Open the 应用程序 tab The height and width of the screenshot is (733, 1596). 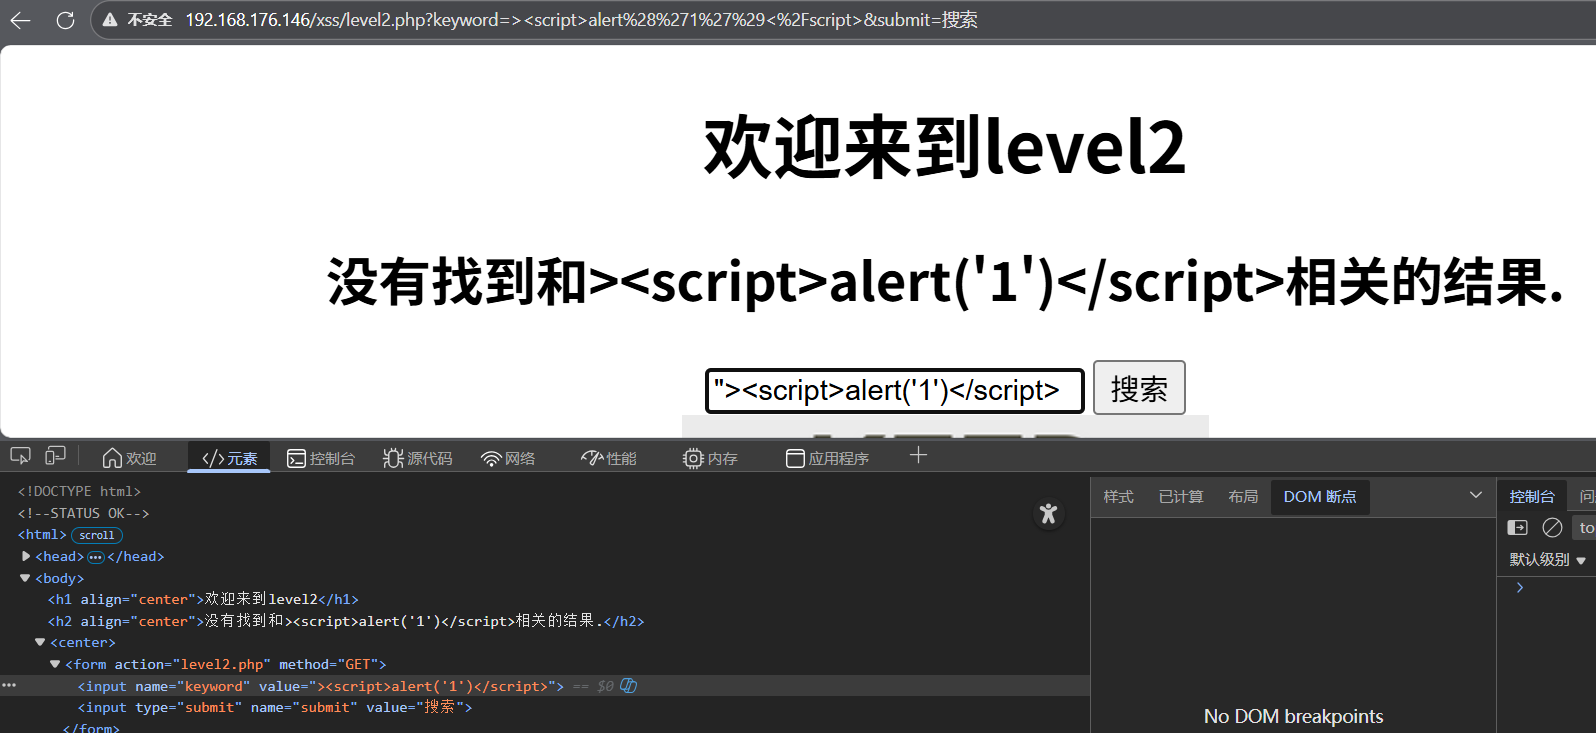coord(827,458)
